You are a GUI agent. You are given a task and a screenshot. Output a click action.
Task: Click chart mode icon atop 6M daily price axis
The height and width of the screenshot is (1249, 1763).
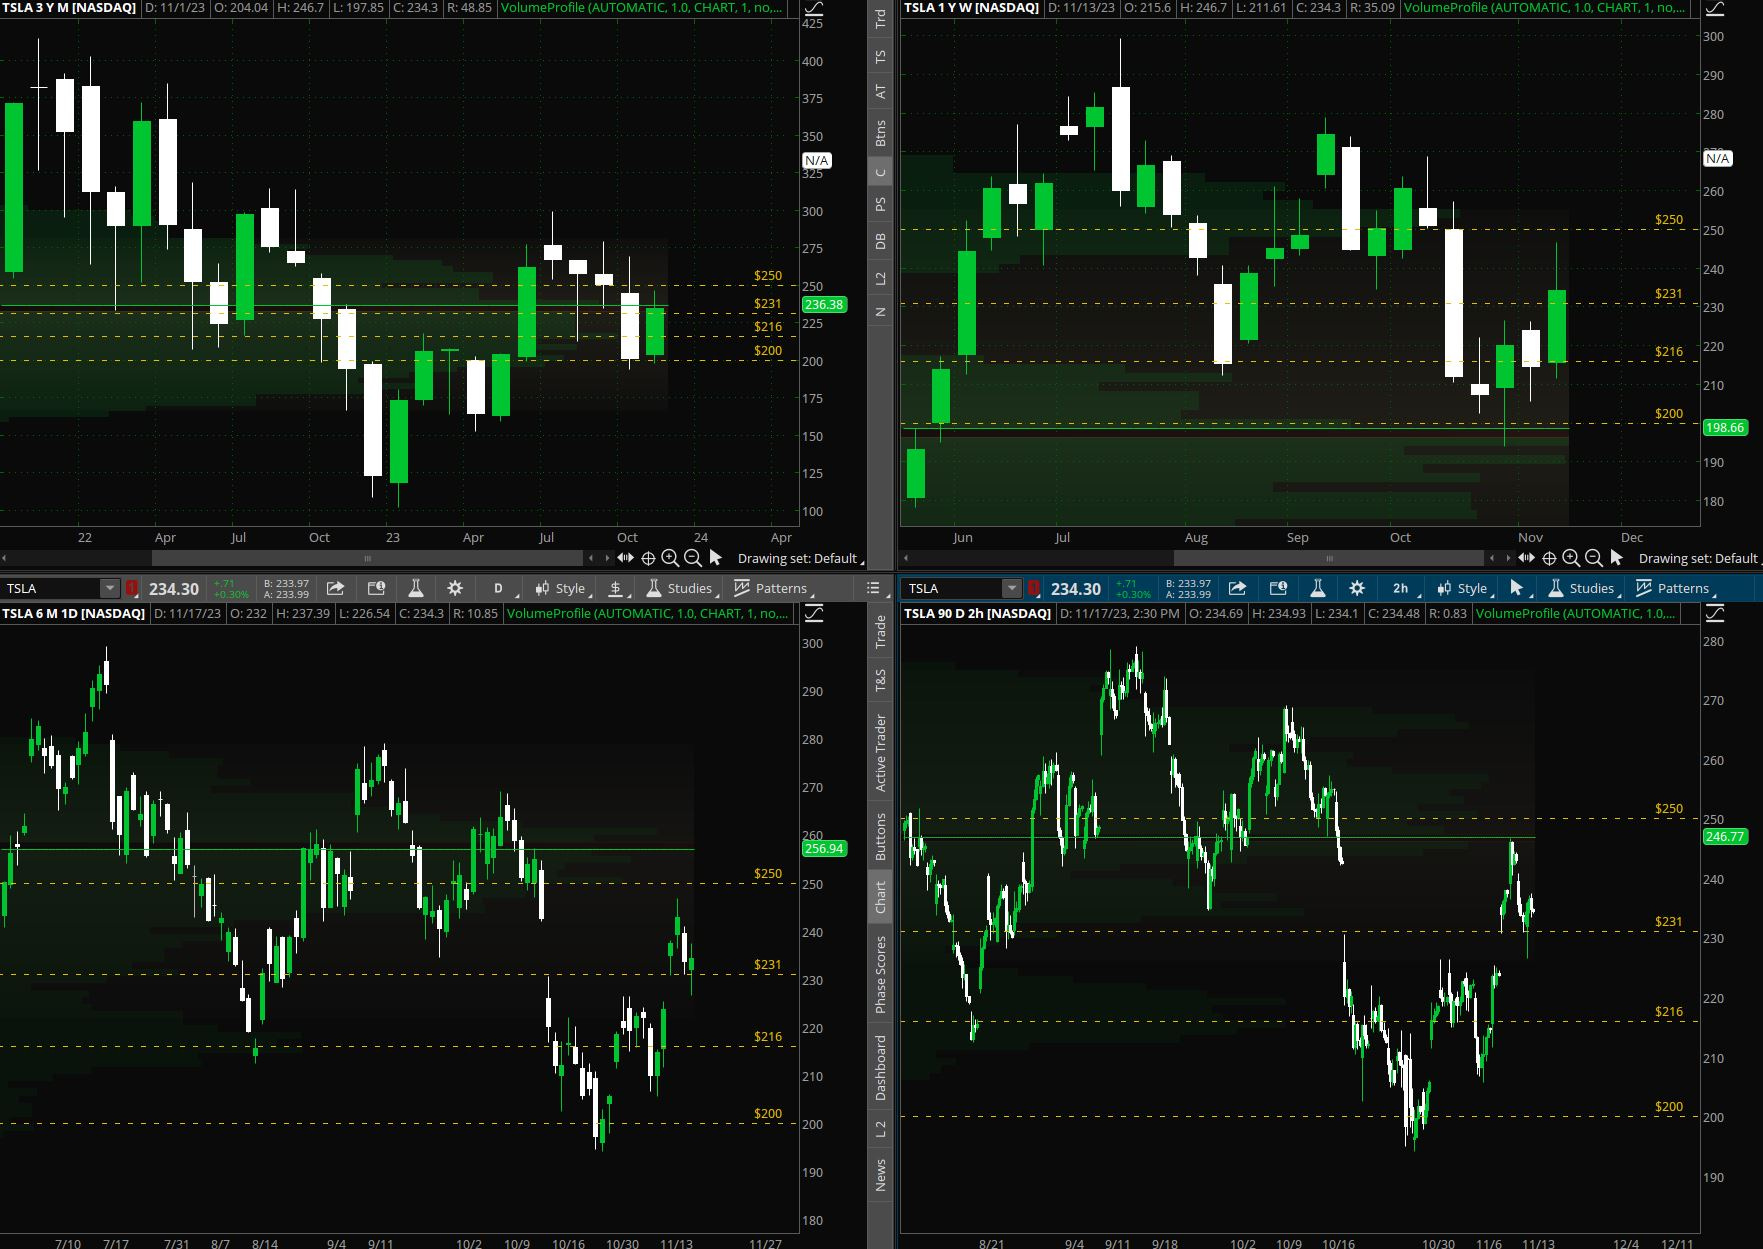click(x=814, y=612)
